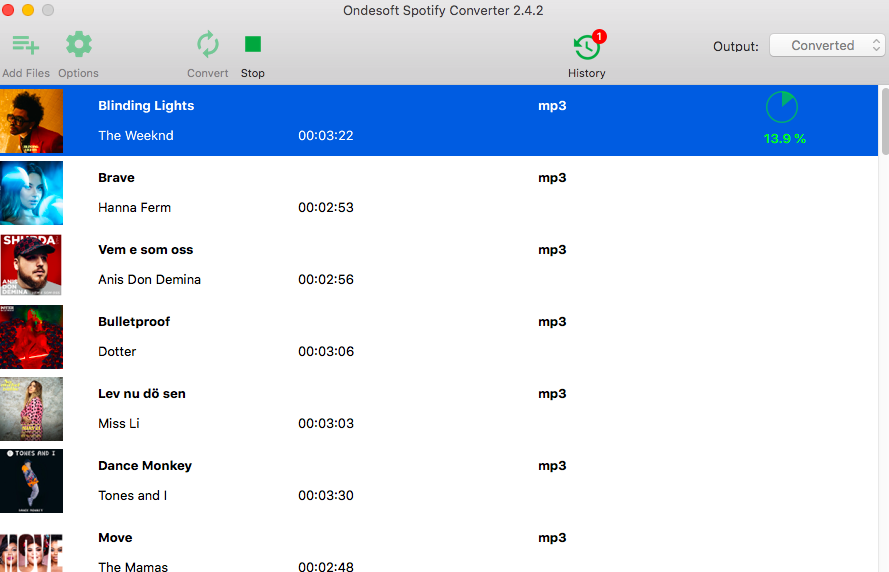889x572 pixels.
Task: Click the red History notification badge
Action: [x=599, y=36]
